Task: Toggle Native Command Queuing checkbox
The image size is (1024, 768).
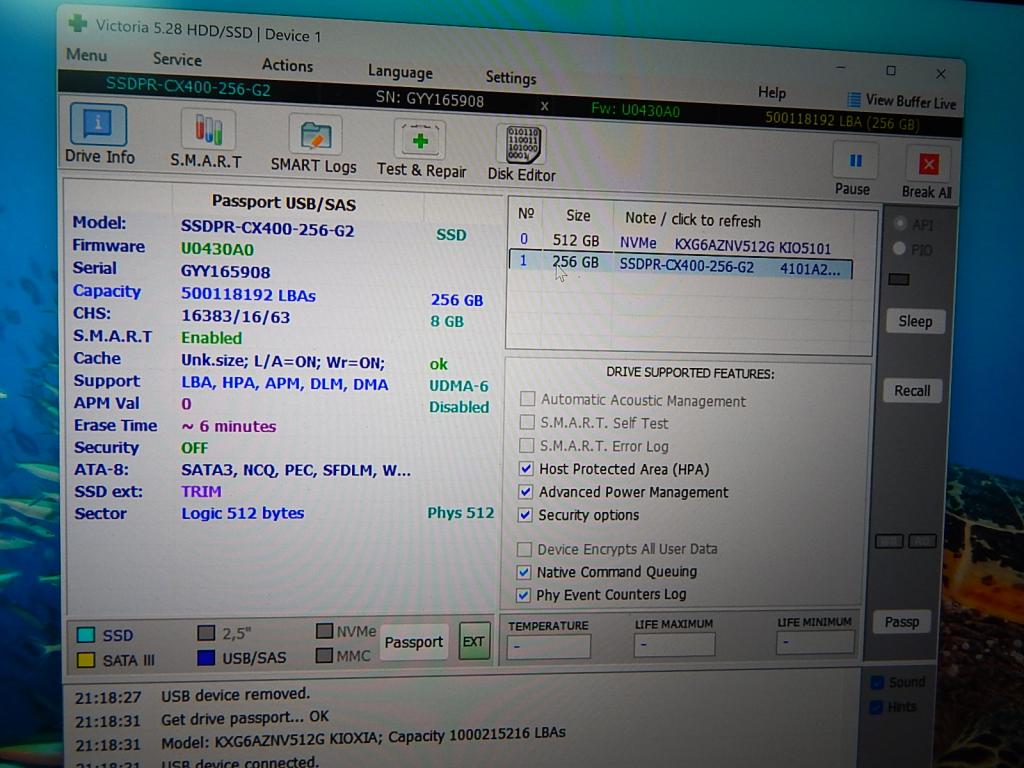Action: coord(524,572)
